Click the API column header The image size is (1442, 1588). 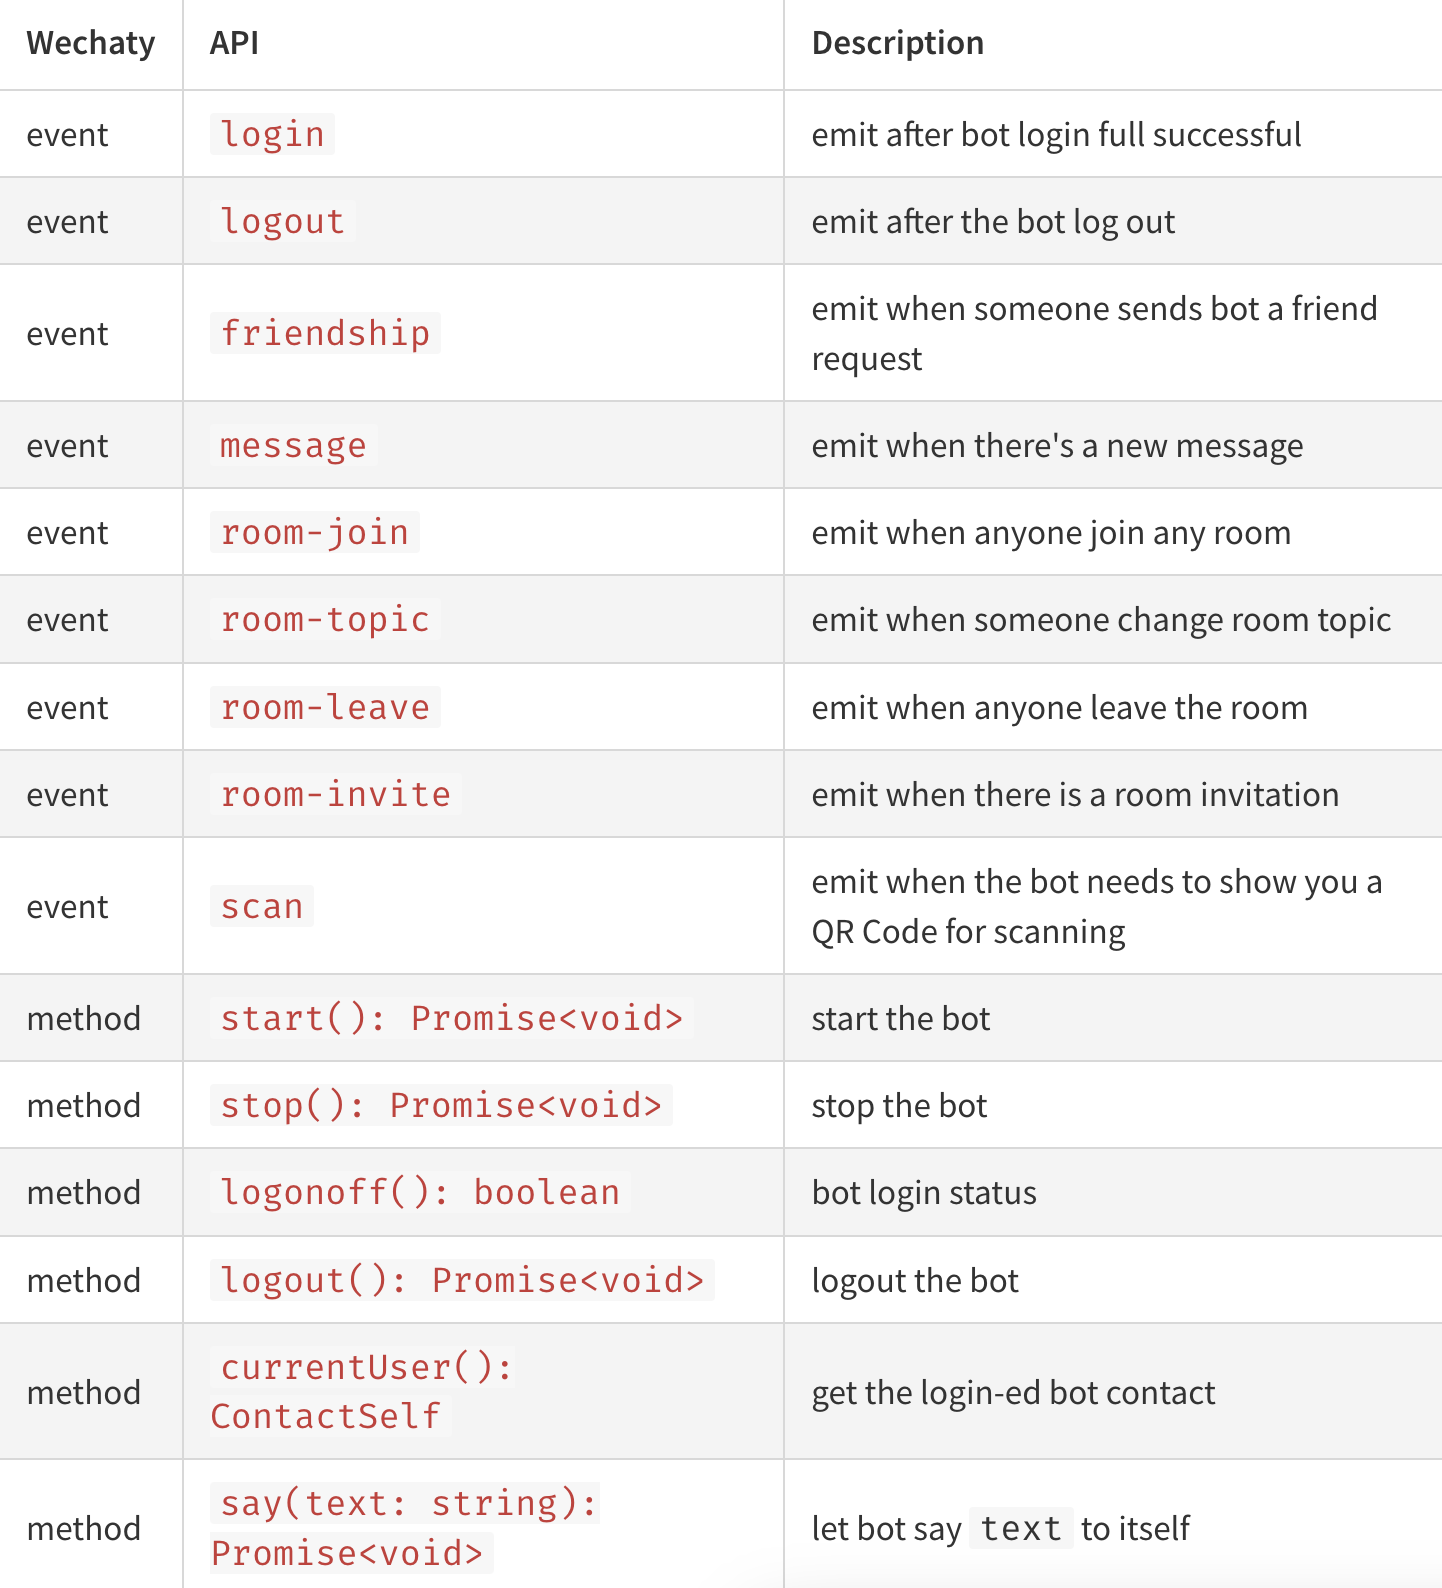coord(234,43)
